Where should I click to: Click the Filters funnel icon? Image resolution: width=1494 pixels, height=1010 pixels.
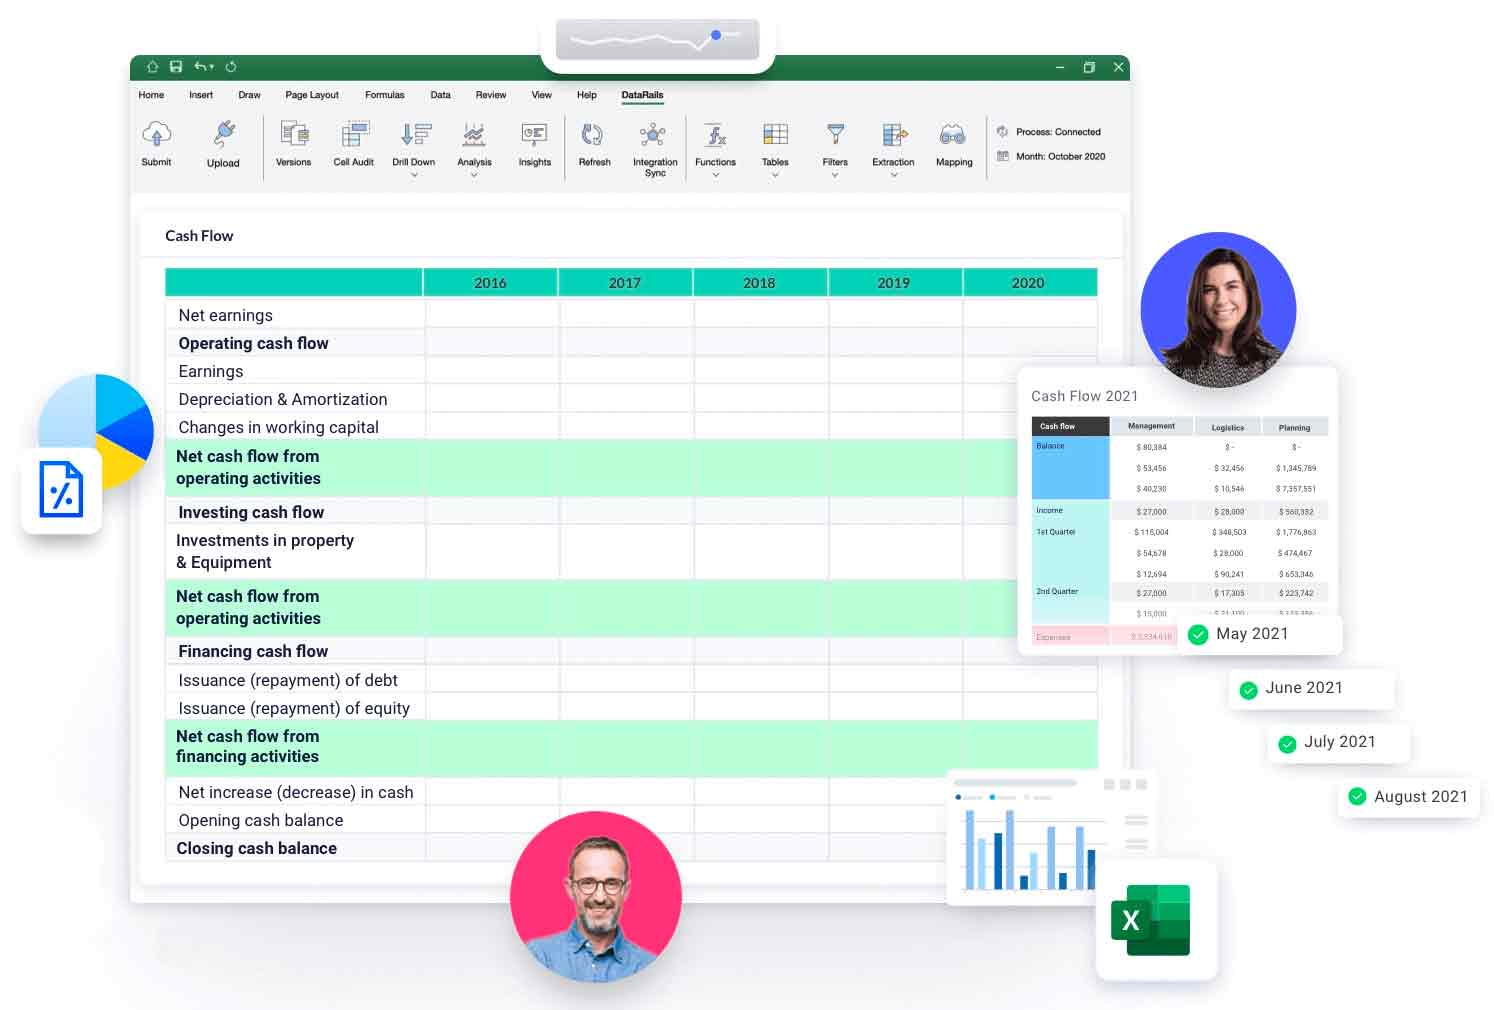[835, 134]
